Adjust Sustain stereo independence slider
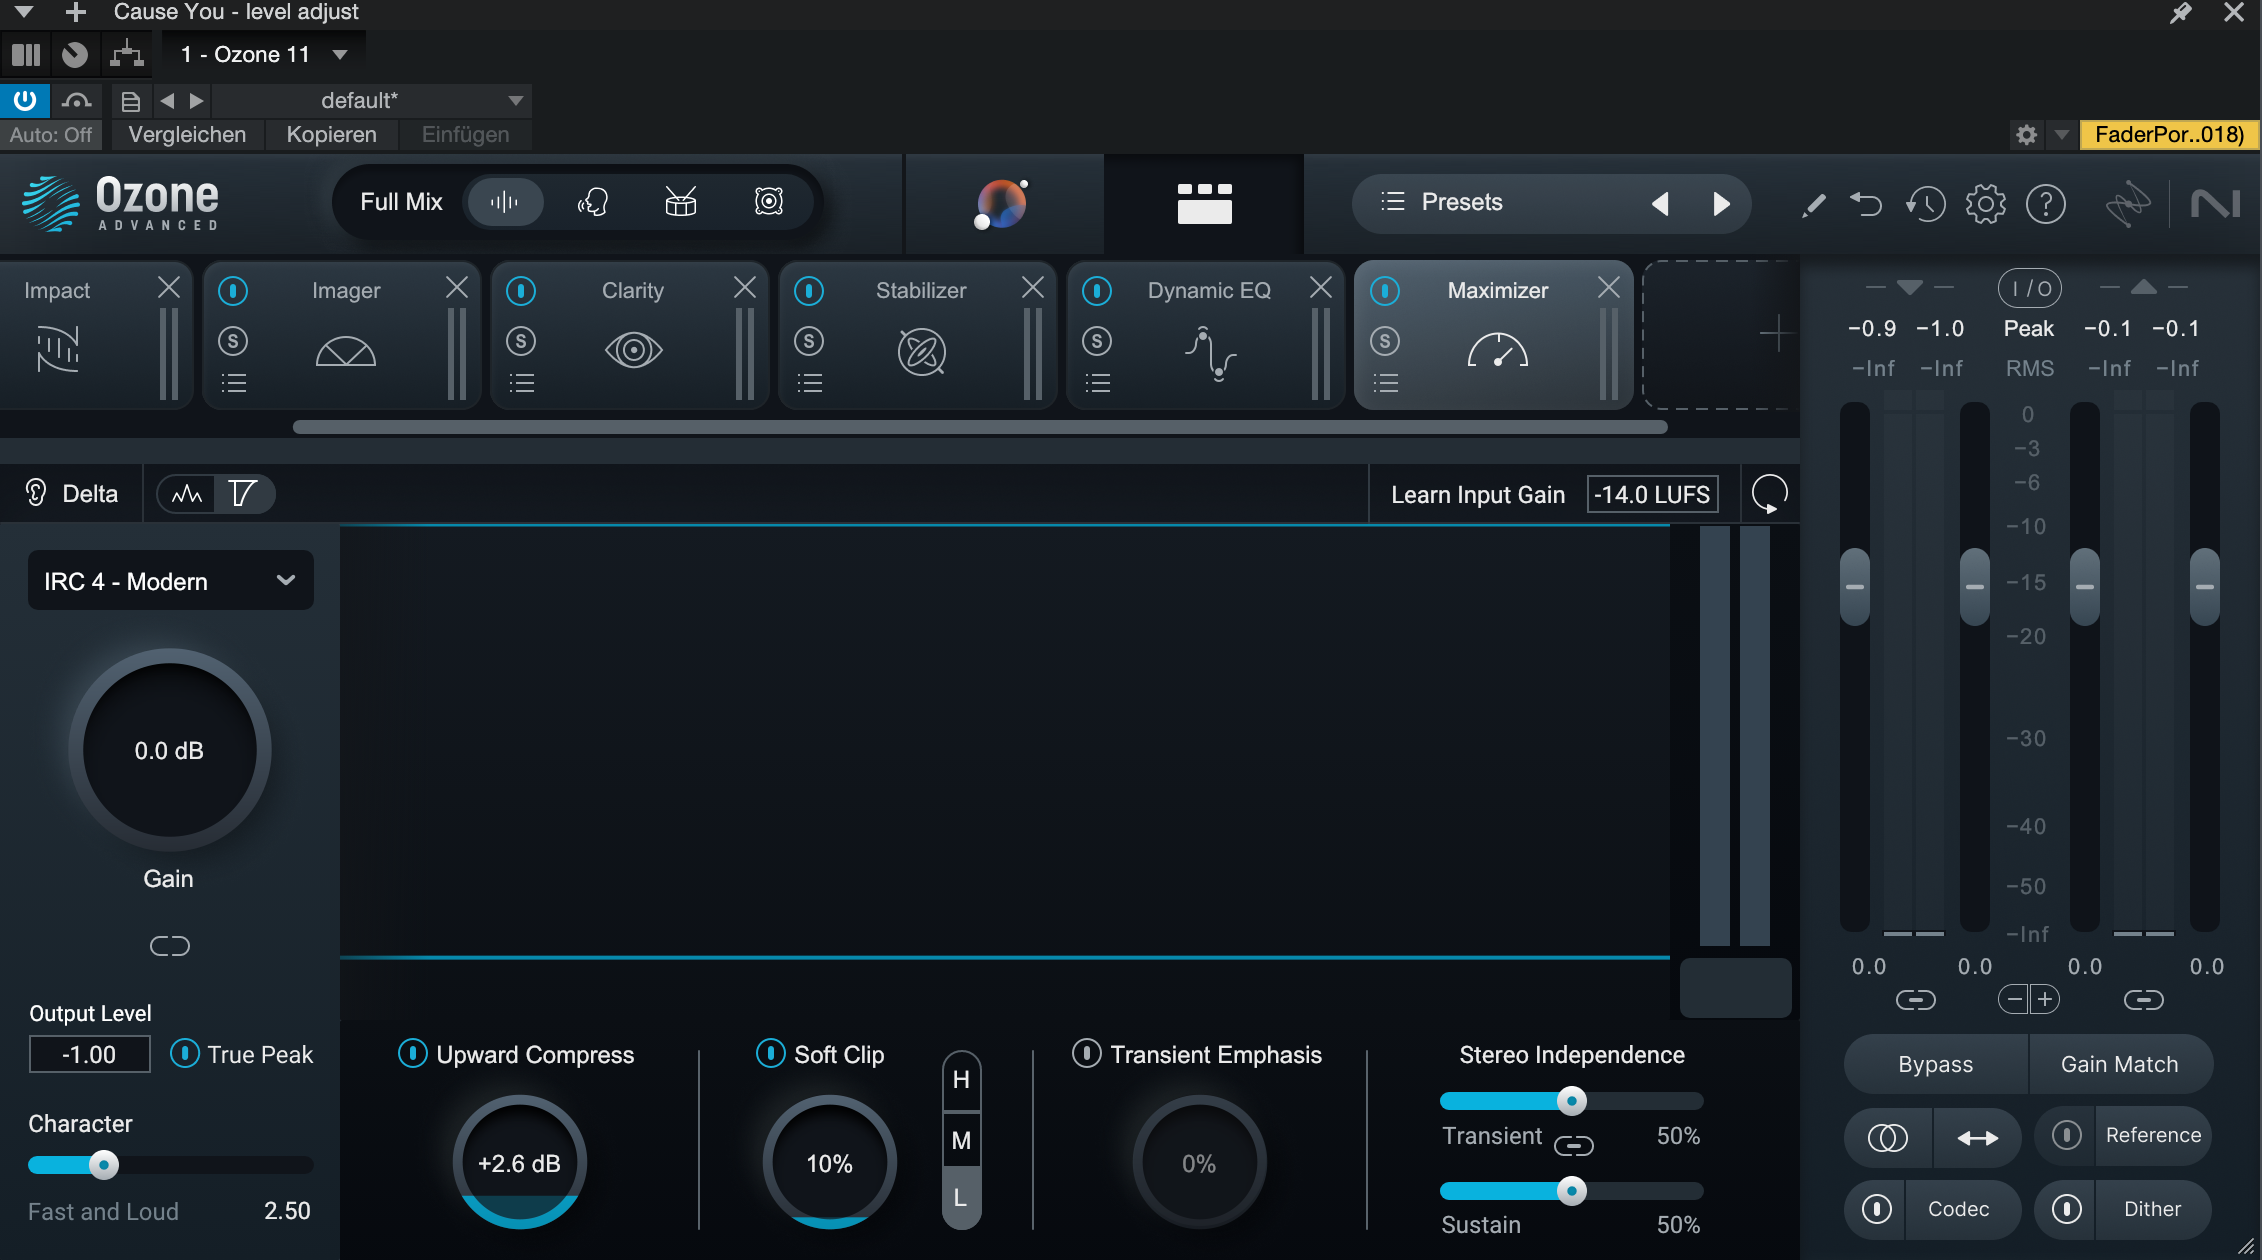This screenshot has height=1260, width=2262. pos(1571,1191)
